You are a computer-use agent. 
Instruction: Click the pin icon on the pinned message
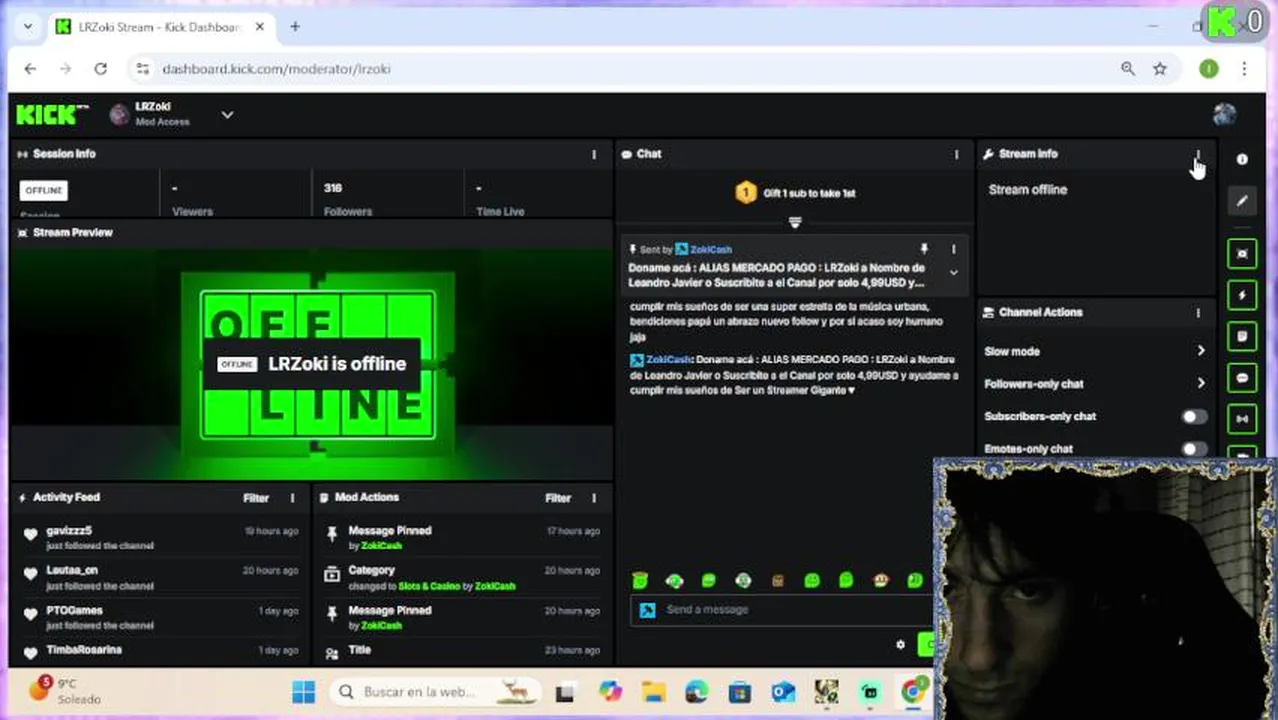pyautogui.click(x=924, y=249)
